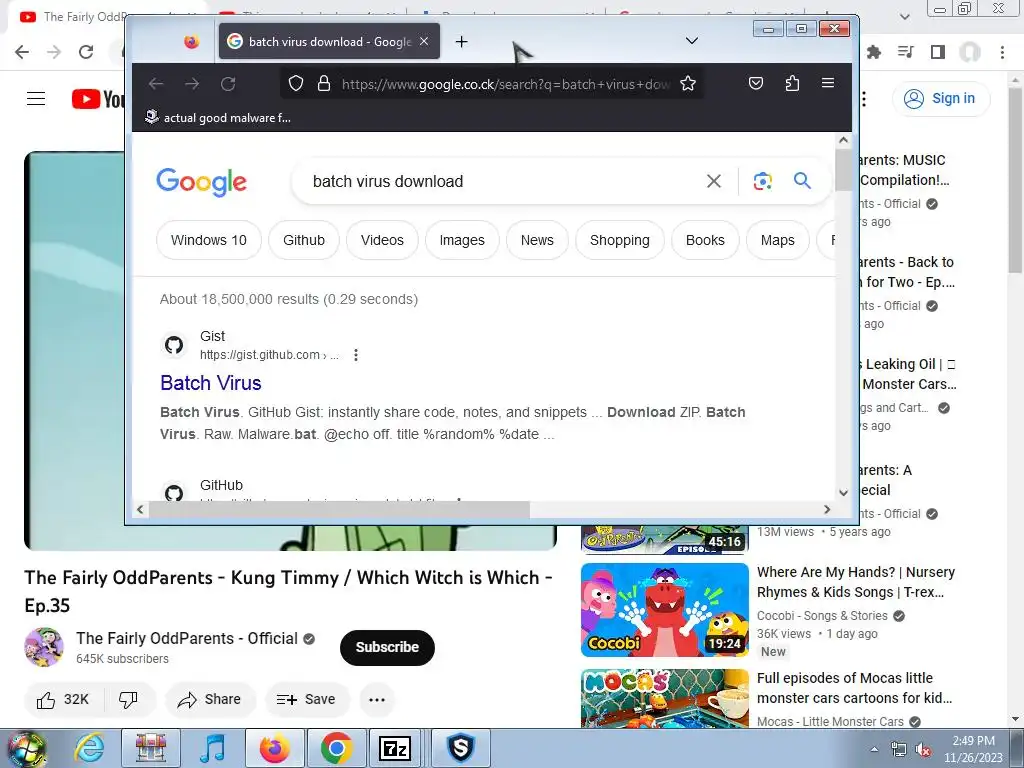Viewport: 1024px width, 768px height.
Task: Open 7-Zip from the taskbar
Action: 395,748
